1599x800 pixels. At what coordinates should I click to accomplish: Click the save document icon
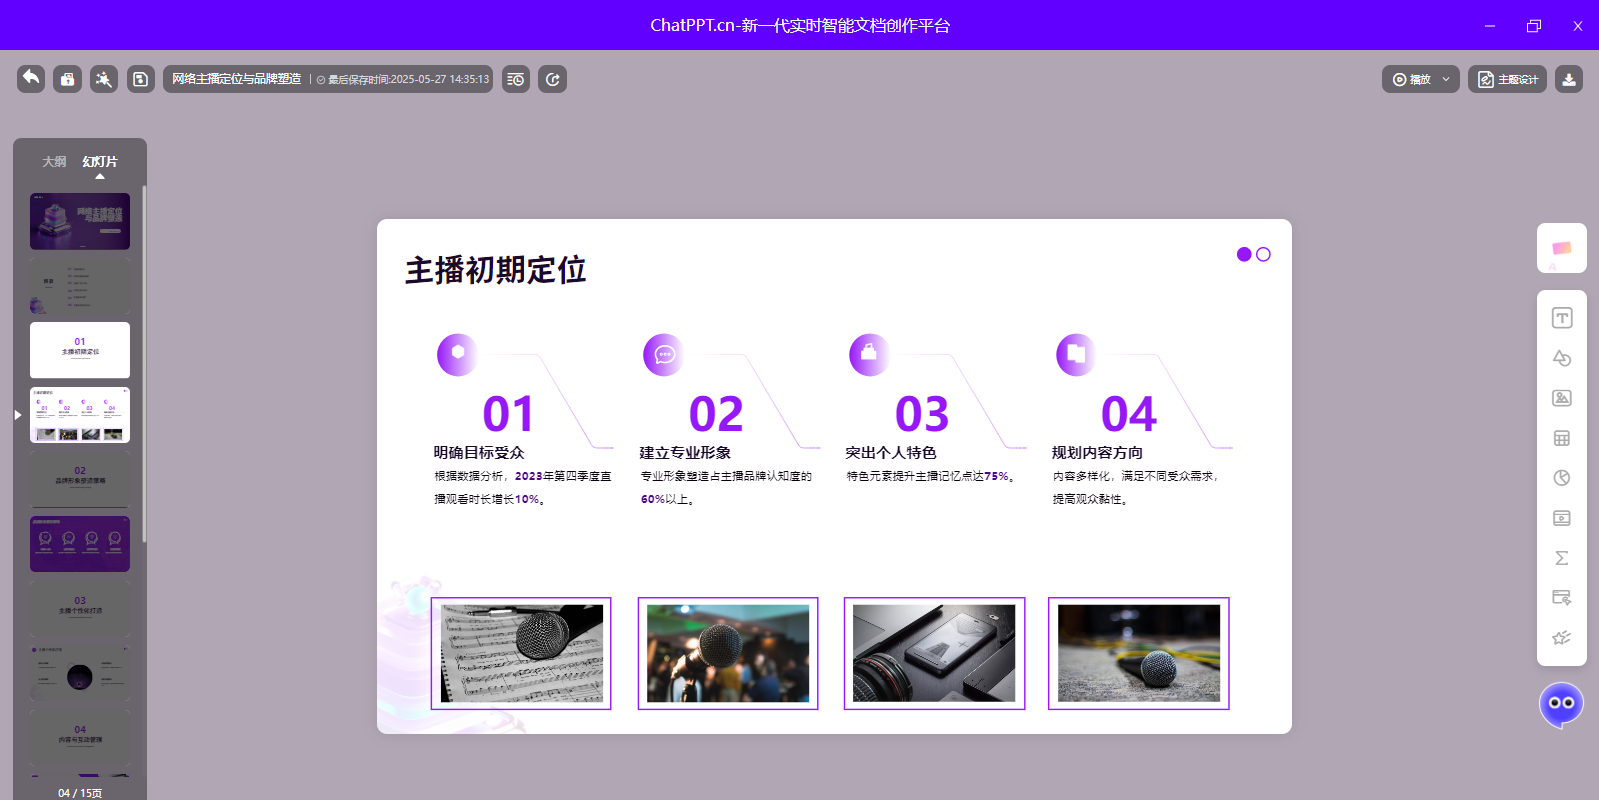[x=141, y=79]
